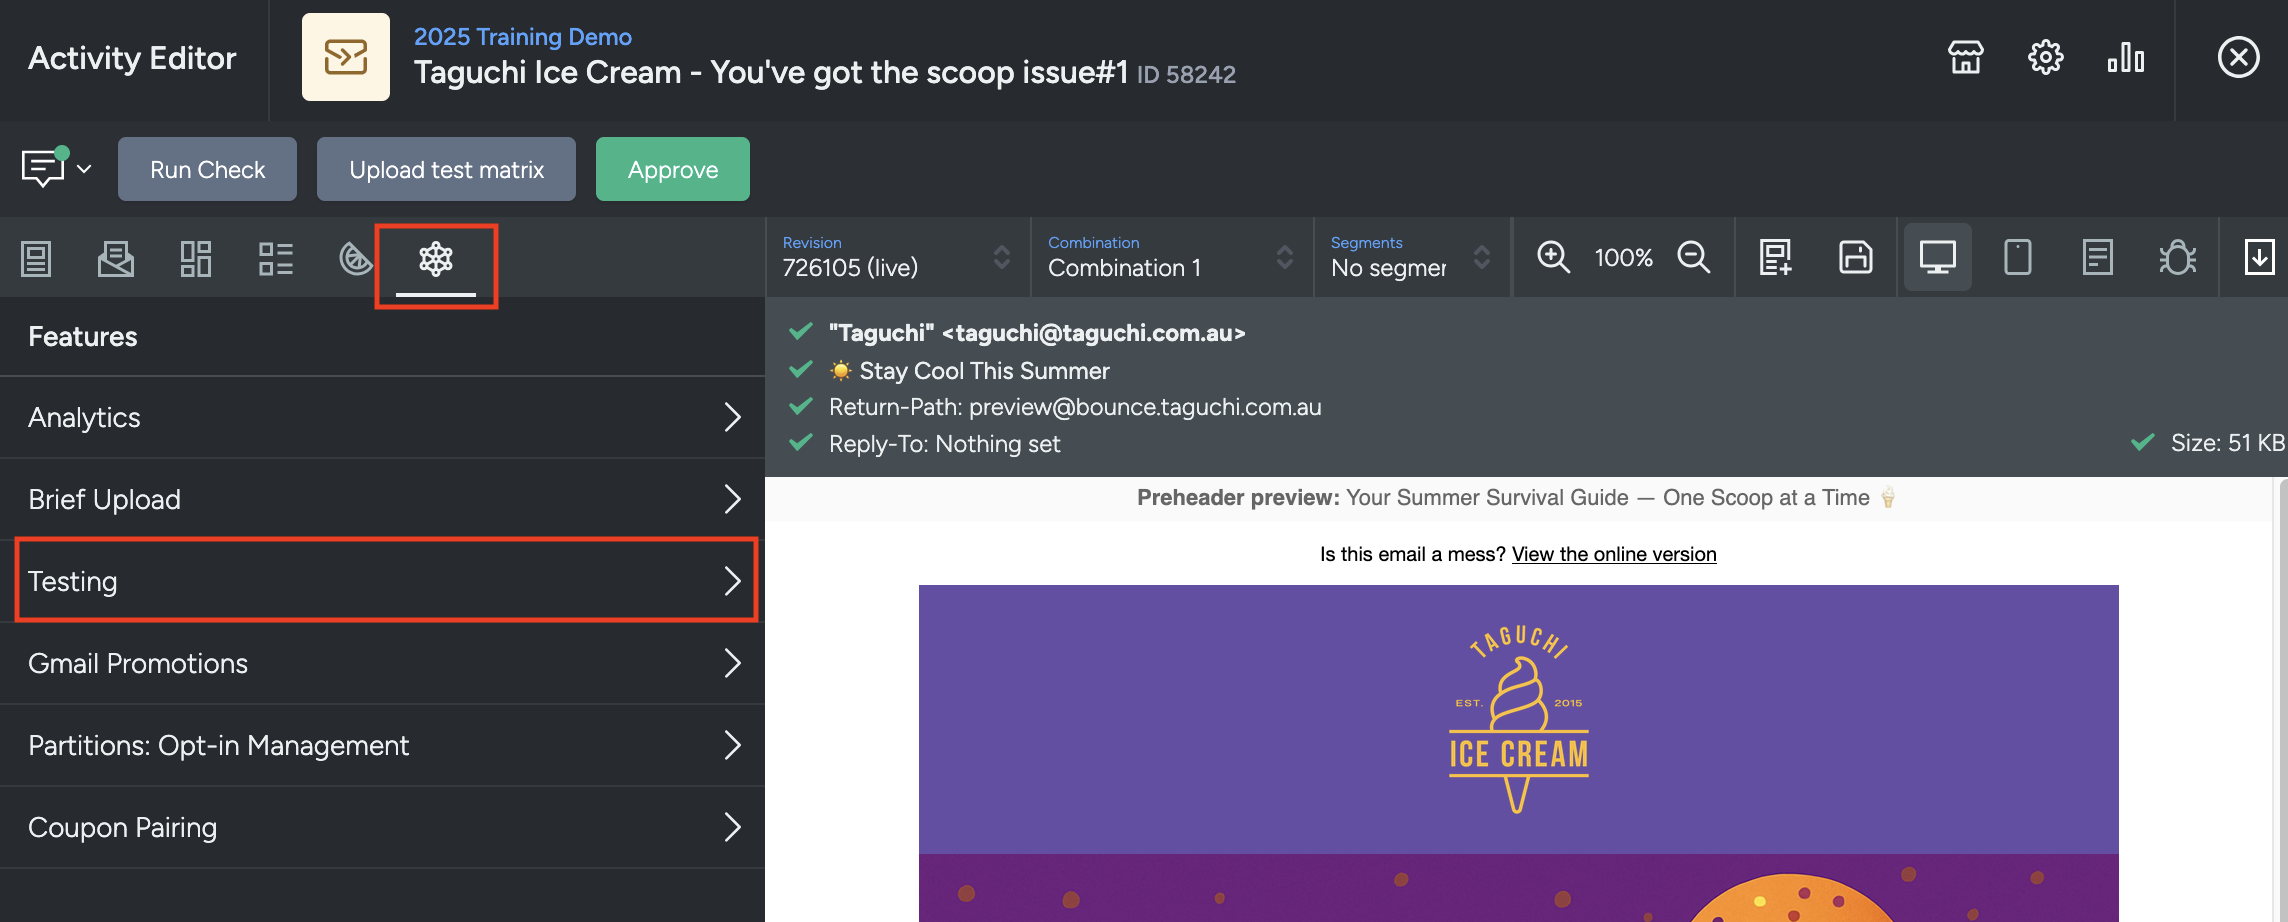2288x922 pixels.
Task: Expand the Coupon Pairing chevron arrow
Action: 732,827
